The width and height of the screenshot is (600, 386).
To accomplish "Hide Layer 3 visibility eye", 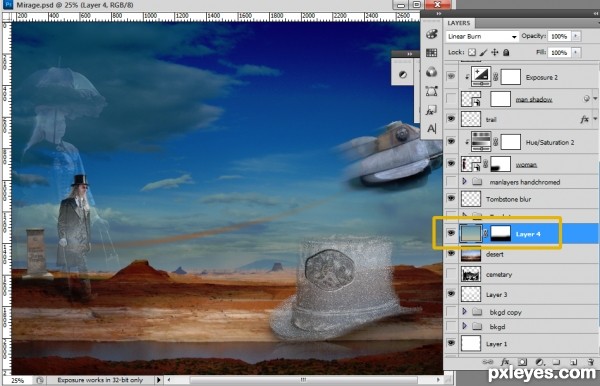I will pos(452,293).
